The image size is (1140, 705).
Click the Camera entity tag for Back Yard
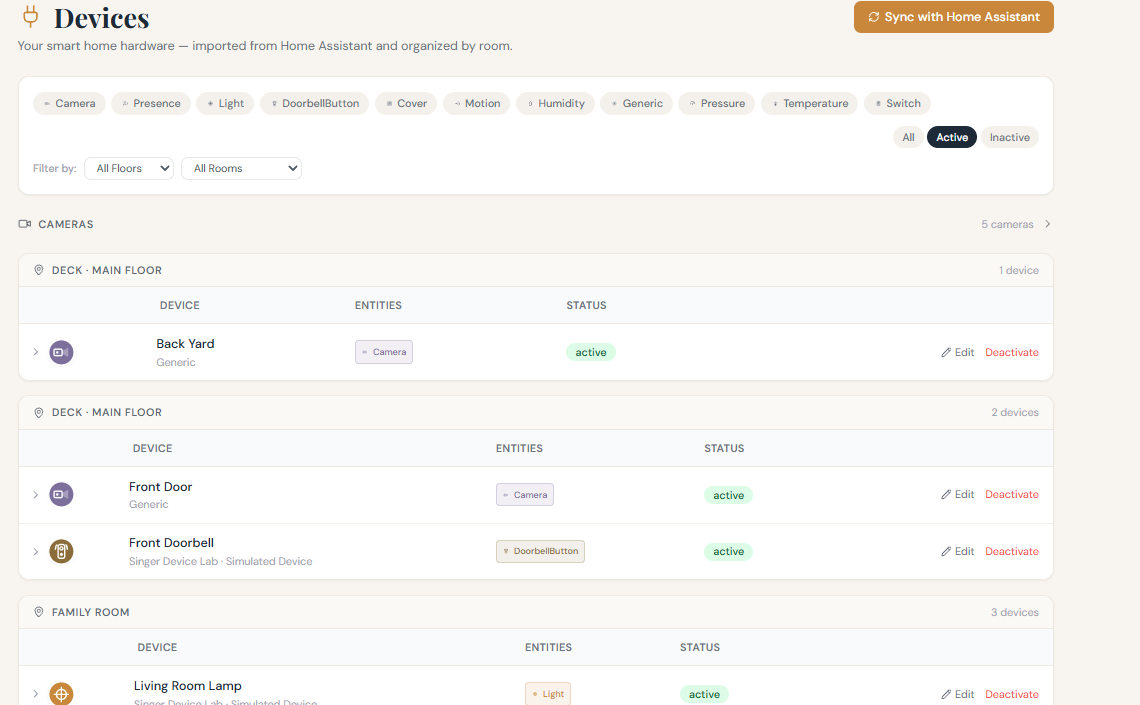(384, 352)
